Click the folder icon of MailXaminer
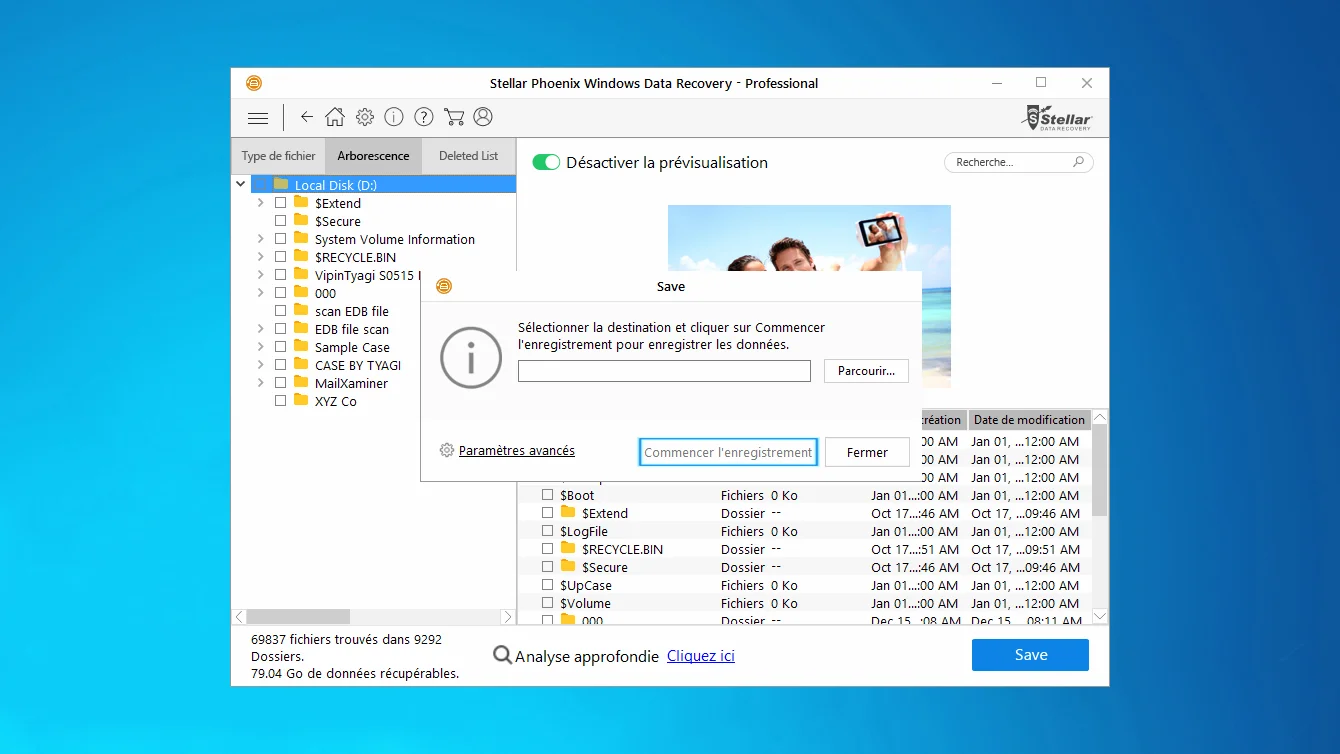Viewport: 1340px width, 754px height. pyautogui.click(x=301, y=382)
